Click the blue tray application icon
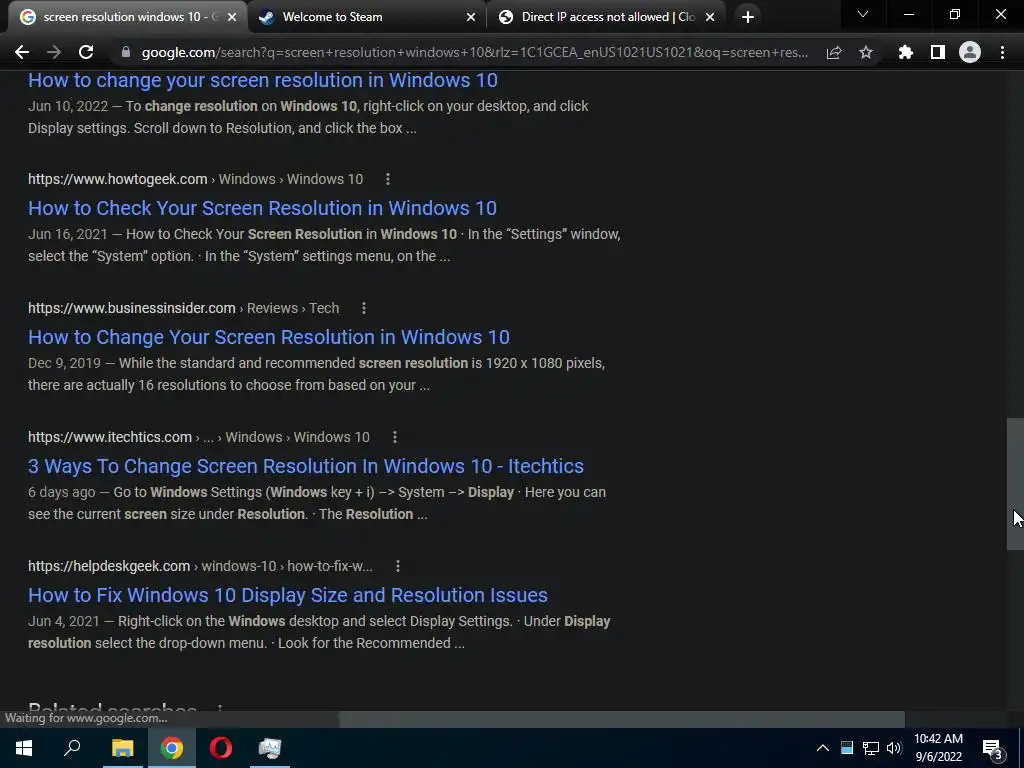 click(x=847, y=748)
